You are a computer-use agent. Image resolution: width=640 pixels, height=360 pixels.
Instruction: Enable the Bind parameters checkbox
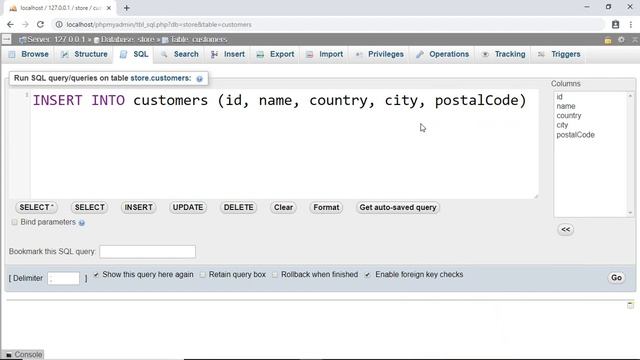(x=15, y=222)
